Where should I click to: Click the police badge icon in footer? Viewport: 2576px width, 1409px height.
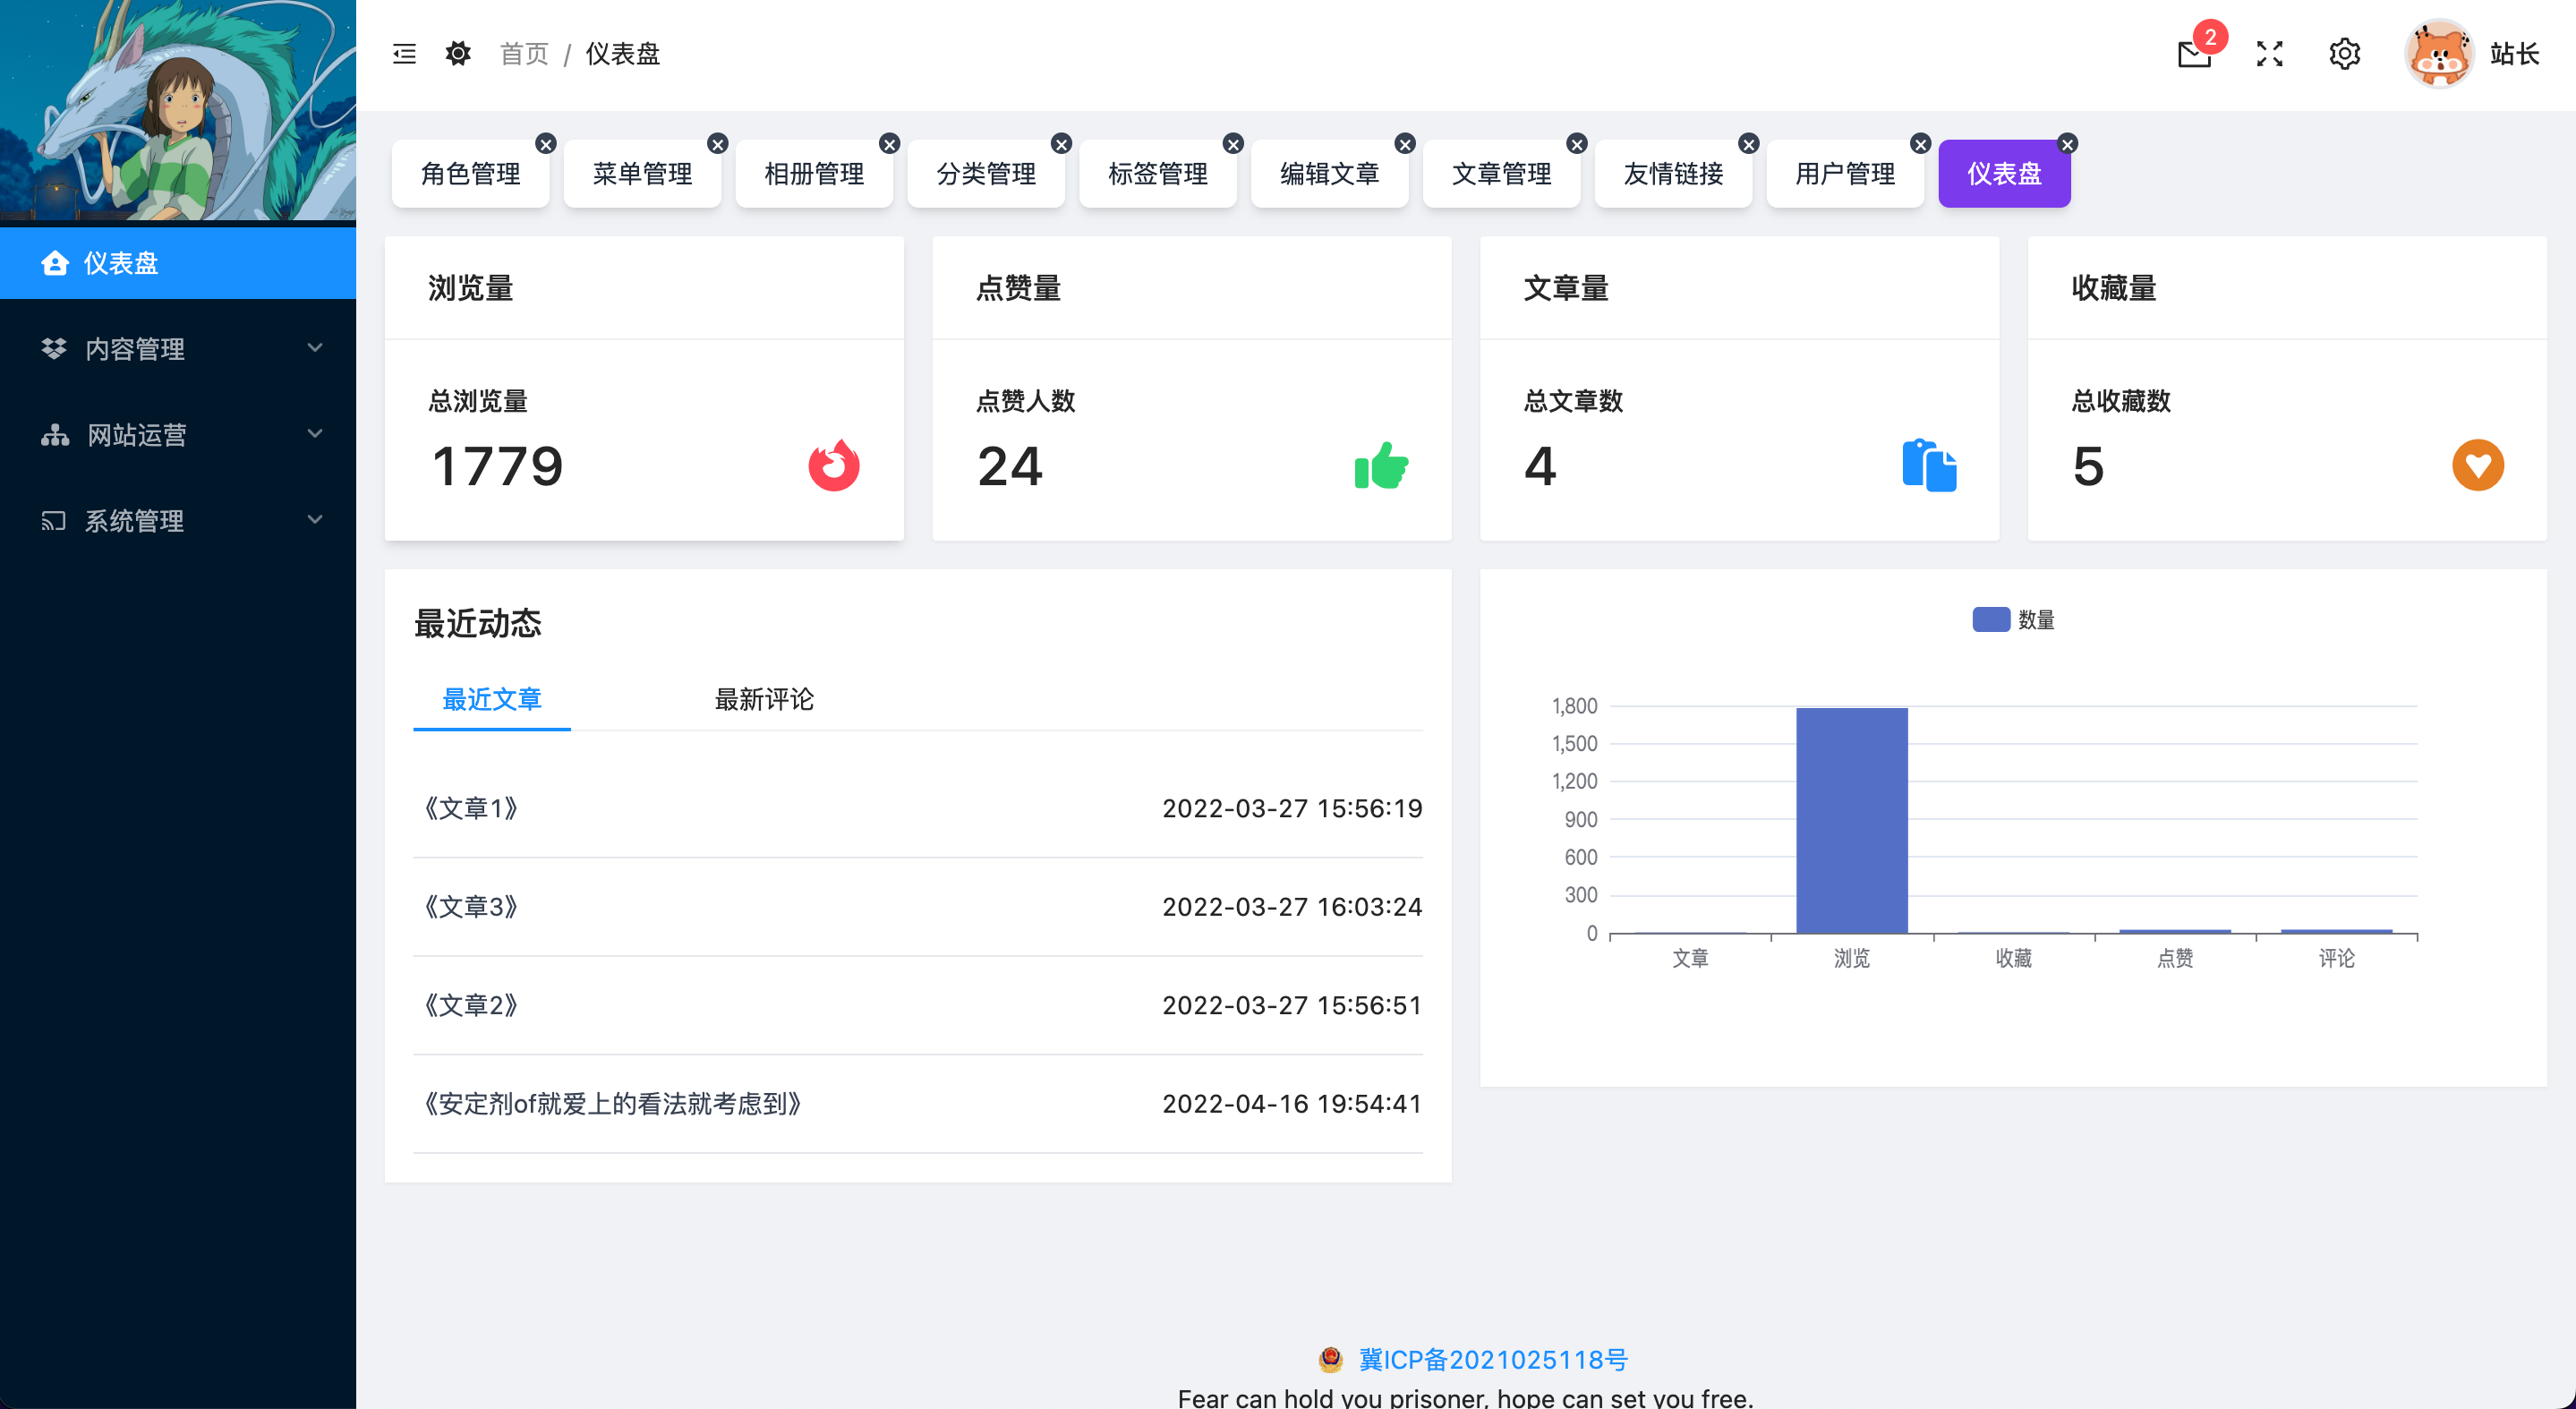click(1330, 1359)
